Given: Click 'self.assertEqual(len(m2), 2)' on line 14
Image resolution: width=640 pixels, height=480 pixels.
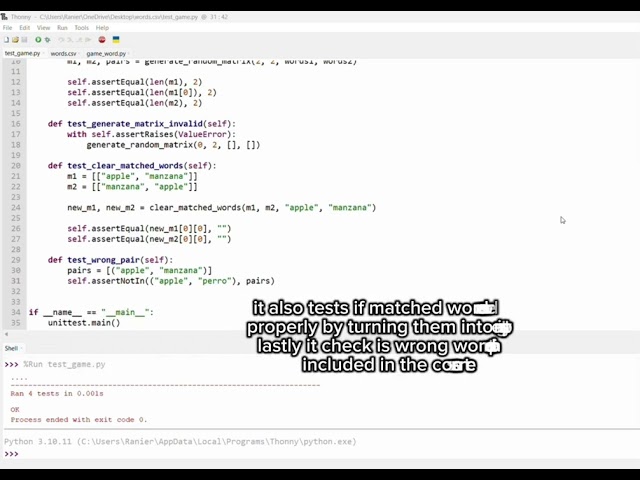Looking at the screenshot, I should (x=135, y=103).
